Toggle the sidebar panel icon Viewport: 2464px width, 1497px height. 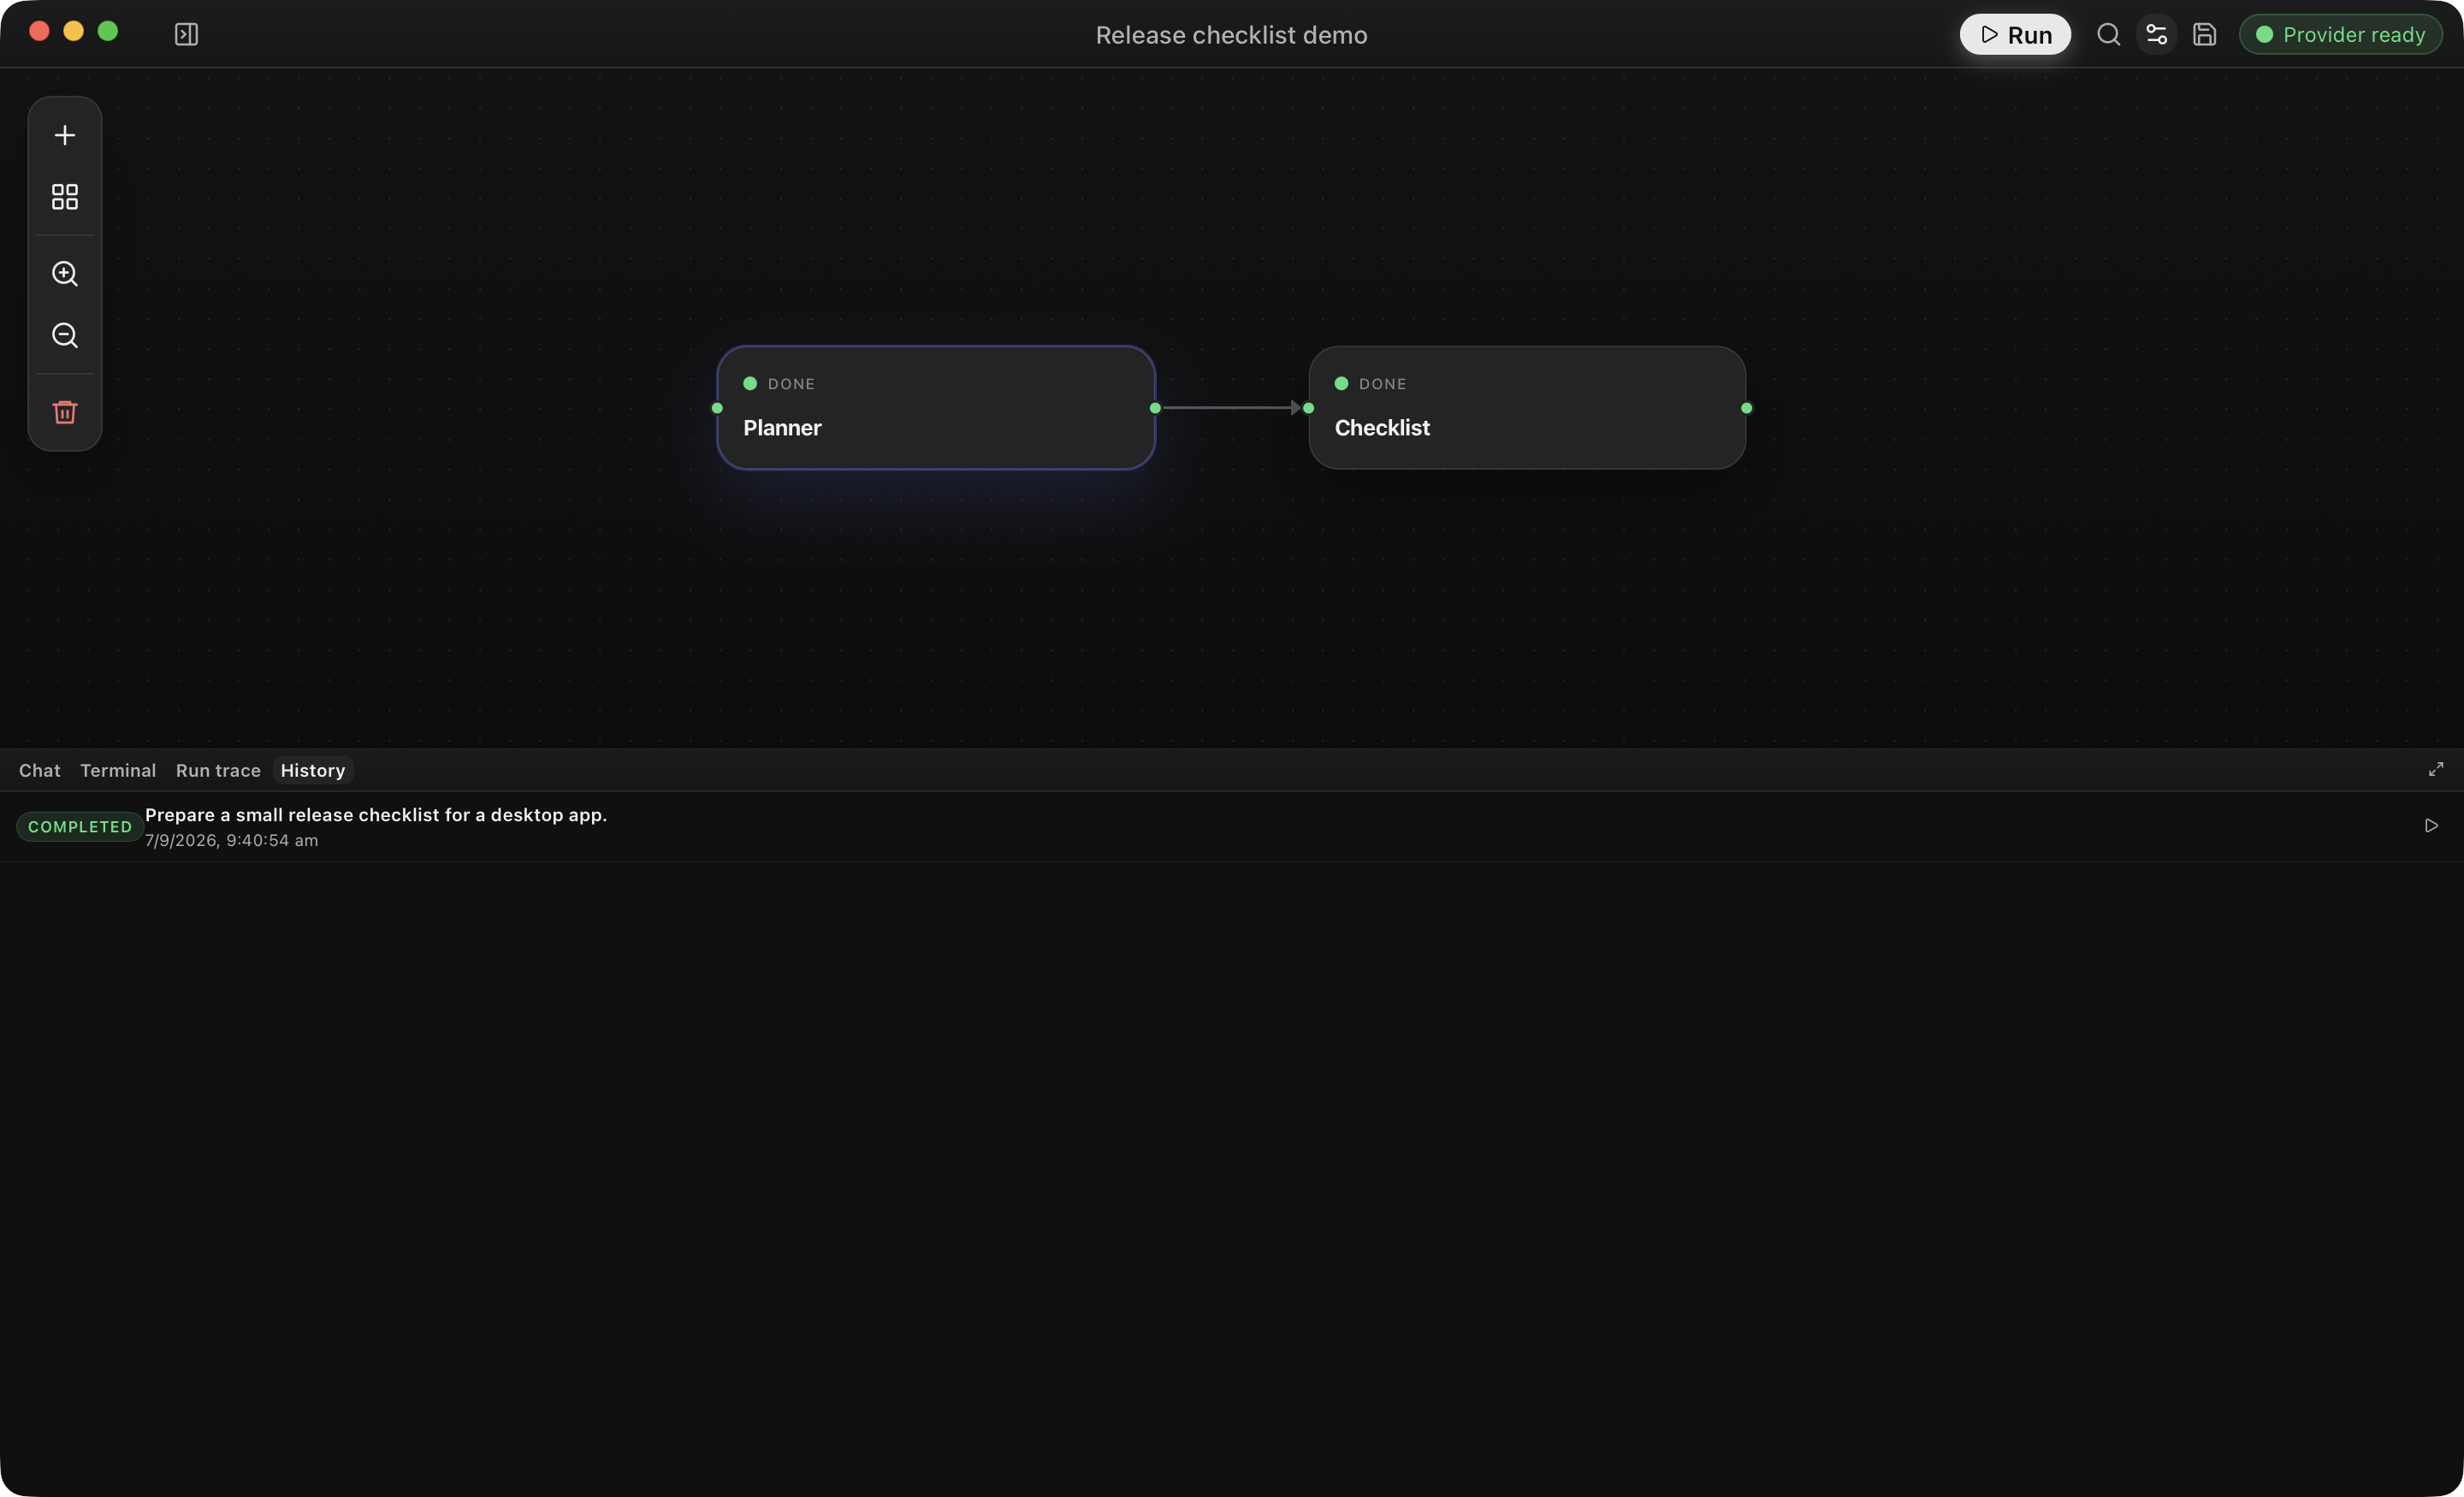click(x=186, y=34)
